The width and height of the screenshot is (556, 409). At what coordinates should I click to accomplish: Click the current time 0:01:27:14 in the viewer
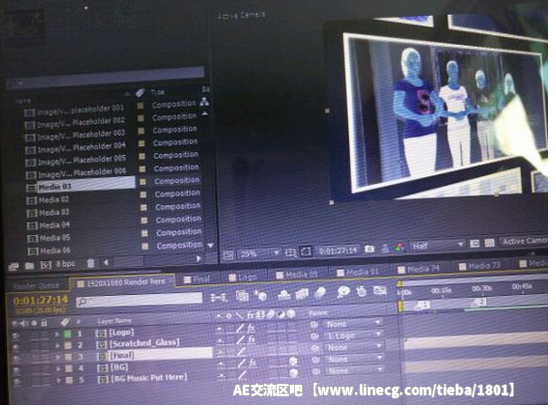pyautogui.click(x=338, y=251)
